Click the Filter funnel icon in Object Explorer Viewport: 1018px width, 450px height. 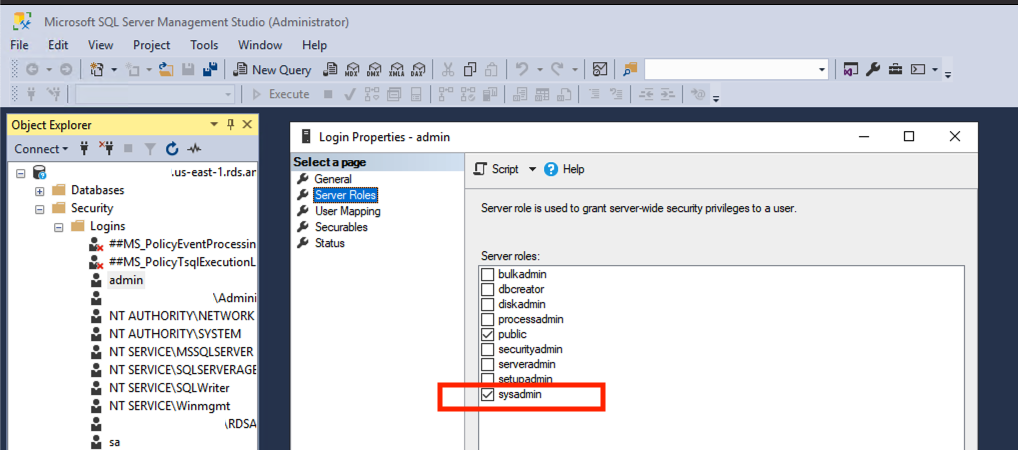pos(150,149)
